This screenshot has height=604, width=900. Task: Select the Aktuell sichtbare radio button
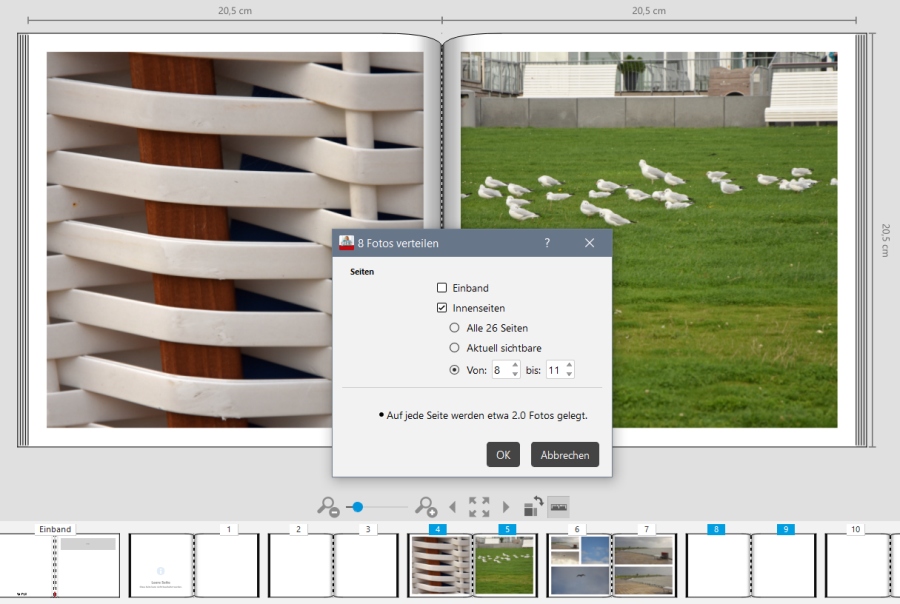pos(455,348)
